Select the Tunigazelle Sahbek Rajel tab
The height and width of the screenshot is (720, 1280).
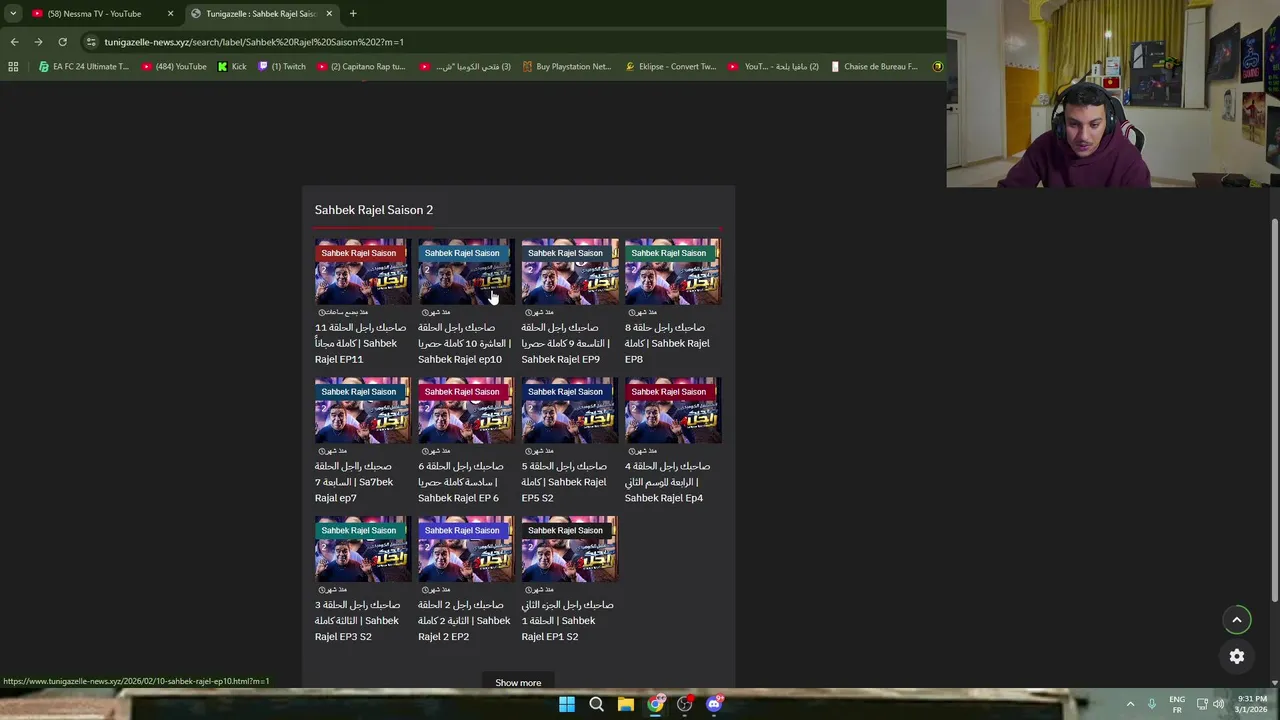pos(262,14)
